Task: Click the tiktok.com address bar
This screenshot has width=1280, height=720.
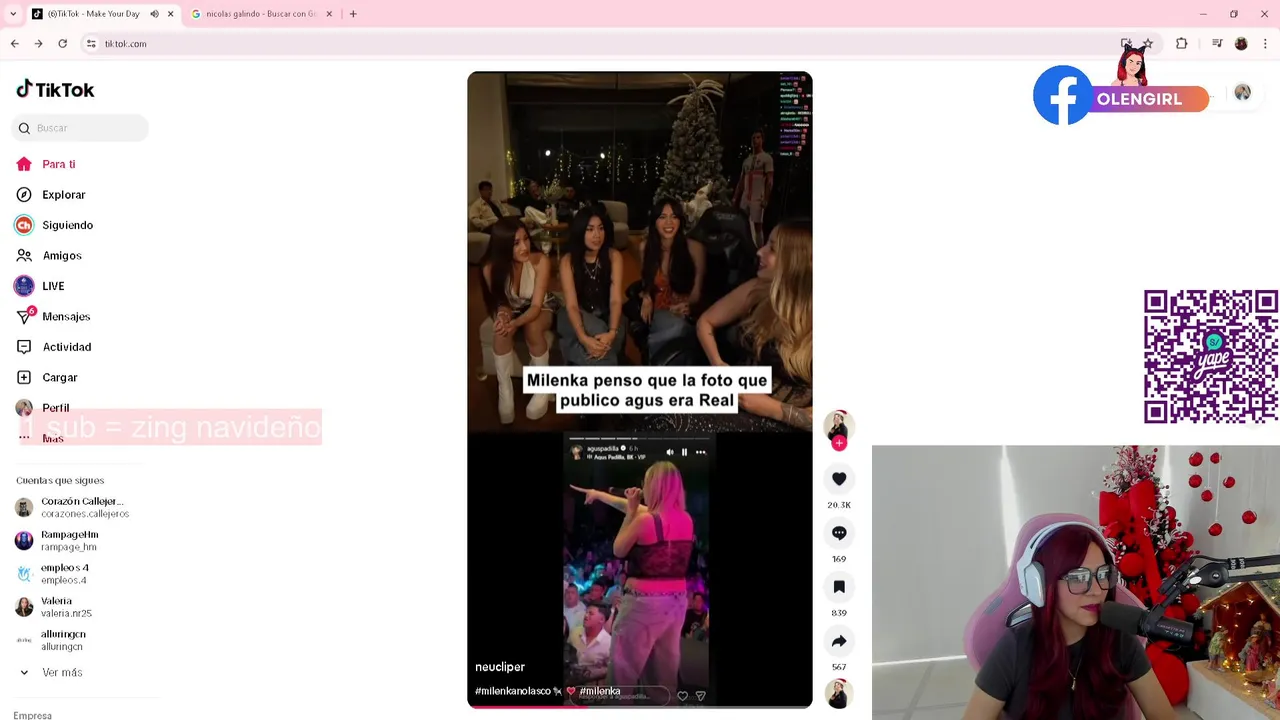Action: (600, 44)
